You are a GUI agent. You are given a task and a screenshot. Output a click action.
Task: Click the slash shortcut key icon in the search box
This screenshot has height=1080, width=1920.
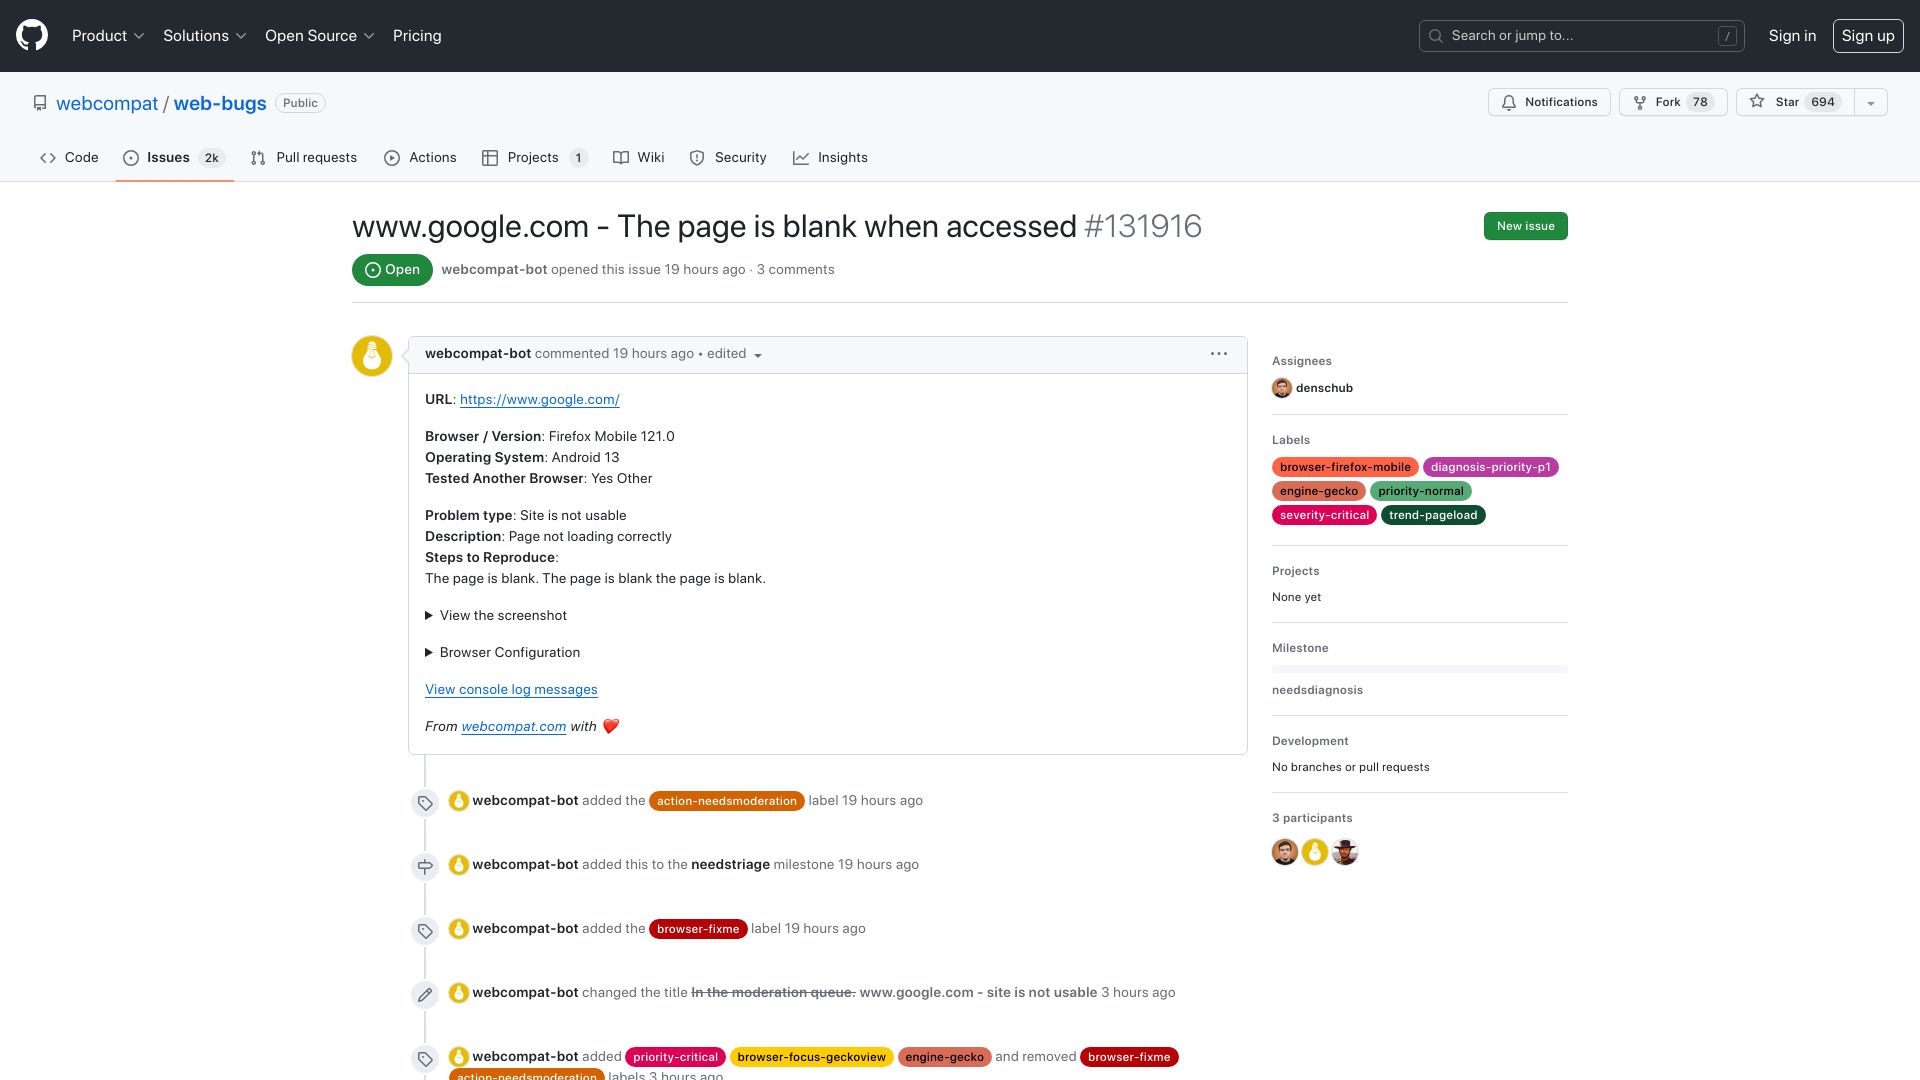[x=1727, y=36]
